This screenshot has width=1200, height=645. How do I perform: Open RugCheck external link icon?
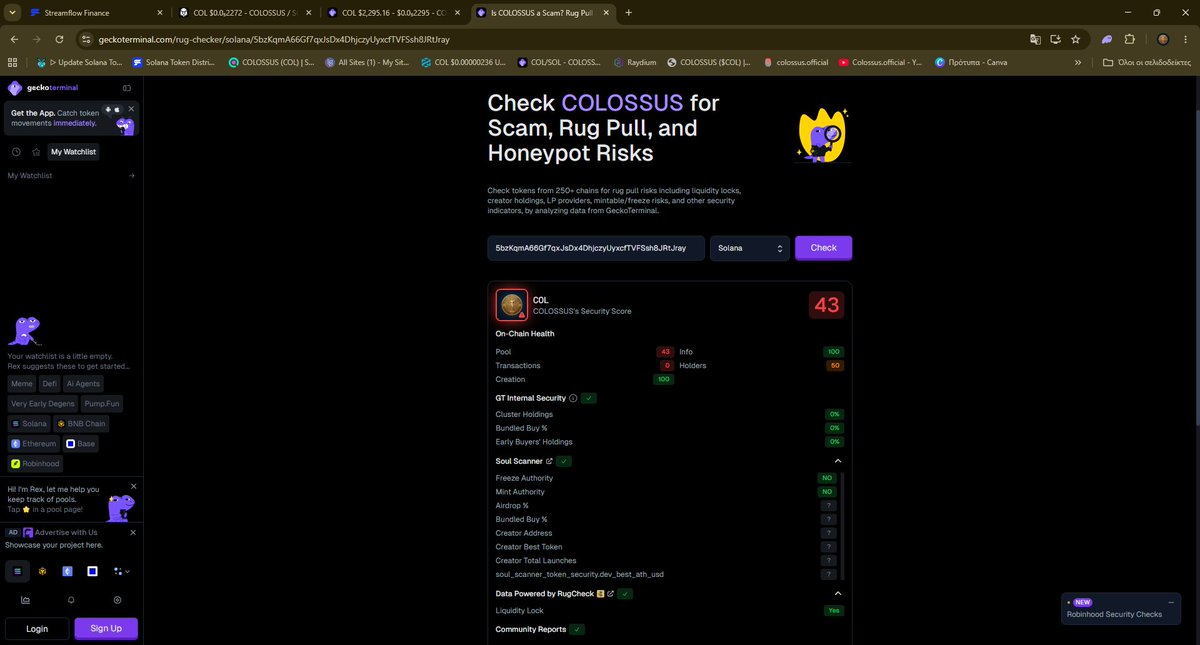click(611, 594)
